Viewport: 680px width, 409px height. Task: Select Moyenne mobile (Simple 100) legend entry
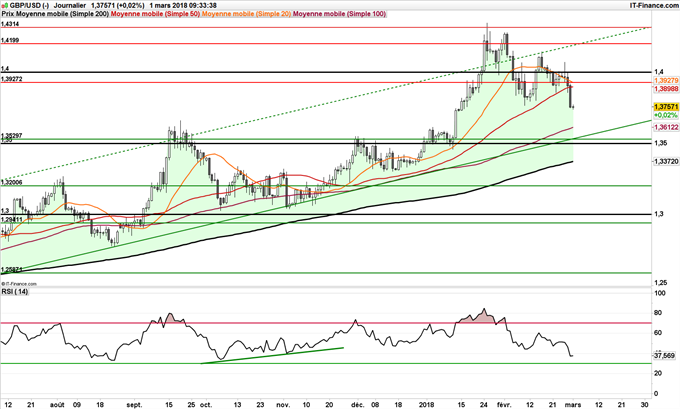[x=340, y=14]
